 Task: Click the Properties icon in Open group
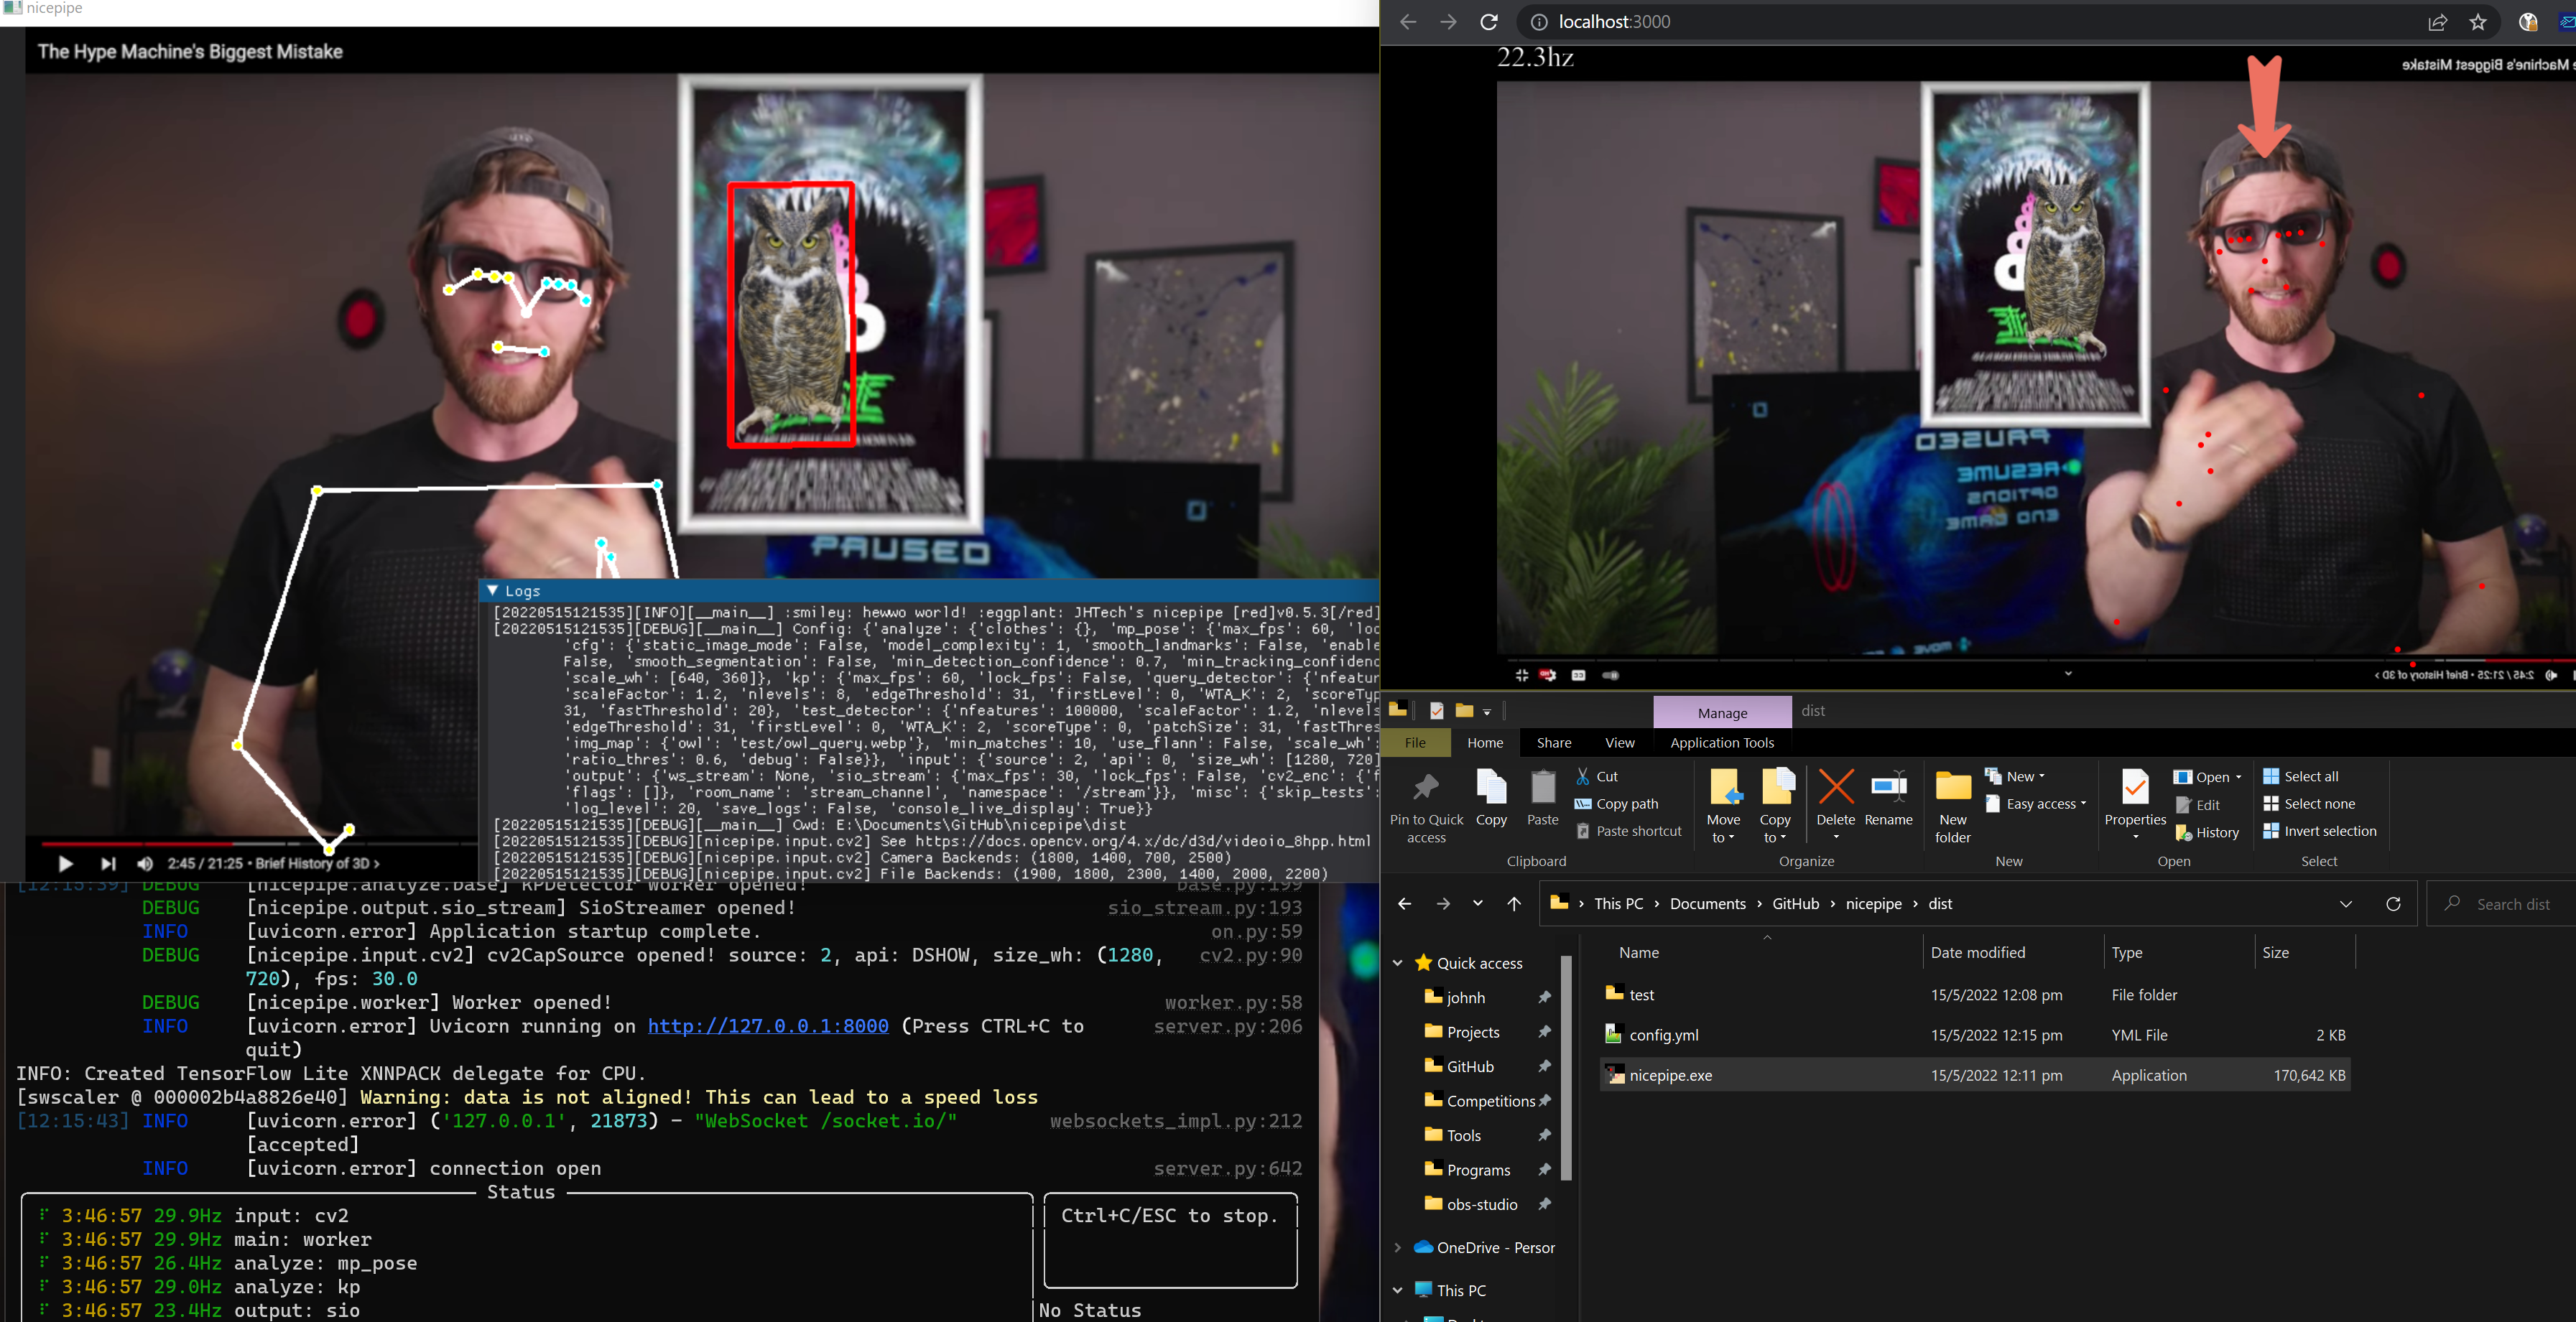click(x=2134, y=787)
